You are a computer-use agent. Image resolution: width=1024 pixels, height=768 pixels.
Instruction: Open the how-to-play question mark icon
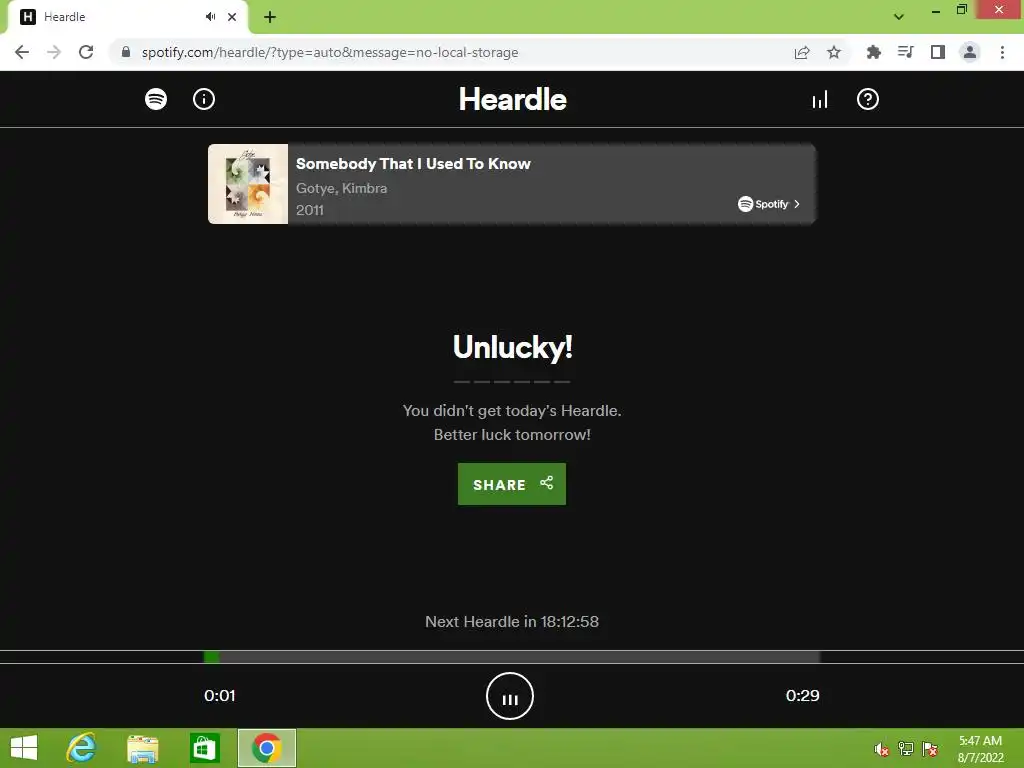point(867,99)
